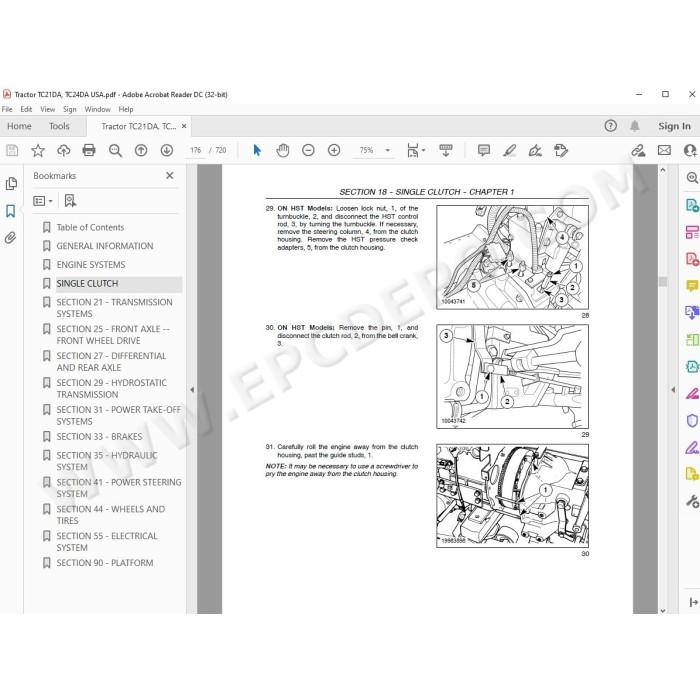Viewport: 700px width, 700px height.
Task: Go to next page arrow icon
Action: pyautogui.click(x=167, y=150)
